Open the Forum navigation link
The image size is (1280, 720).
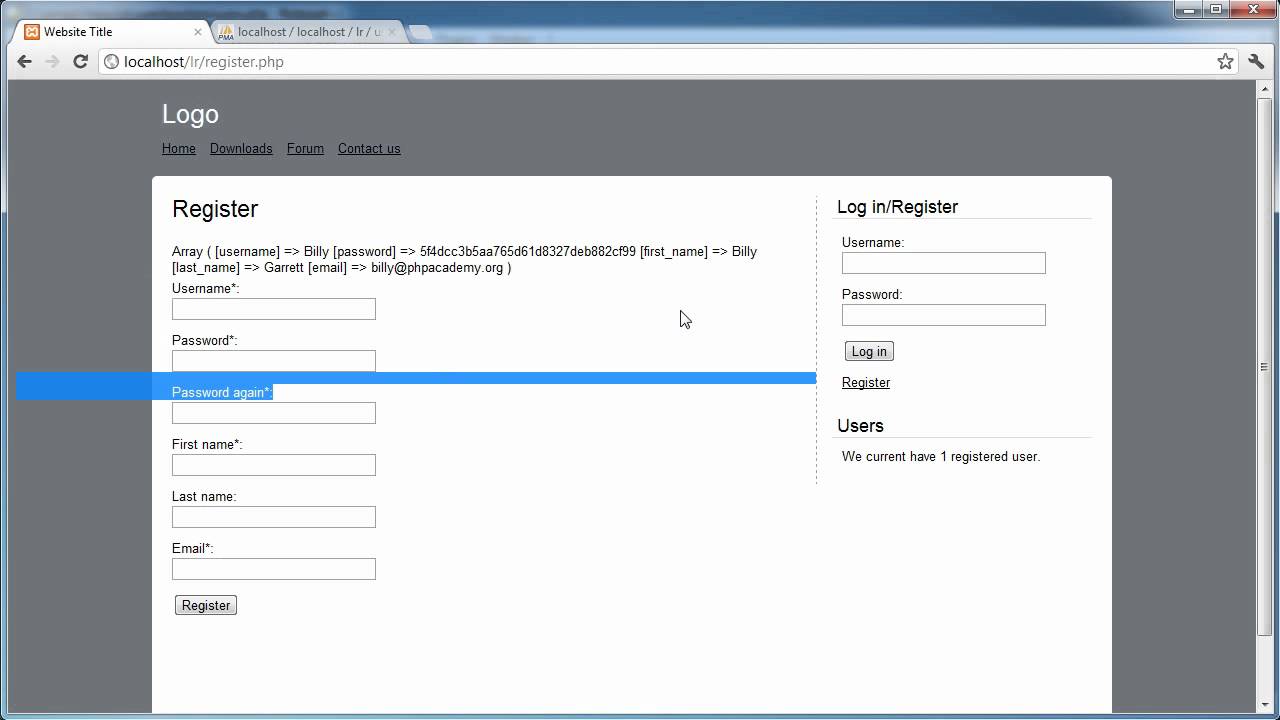(305, 149)
